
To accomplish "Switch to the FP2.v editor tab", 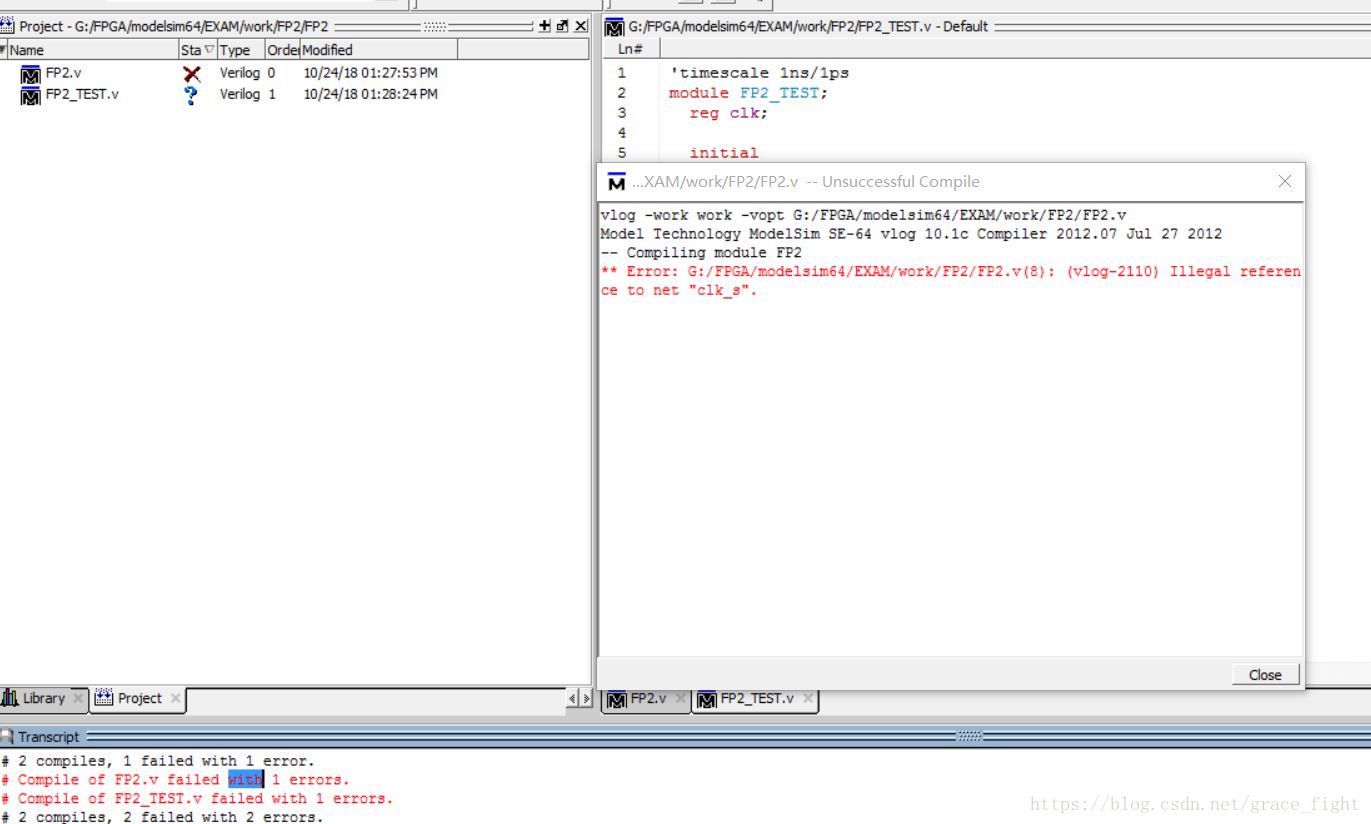I will click(x=647, y=699).
